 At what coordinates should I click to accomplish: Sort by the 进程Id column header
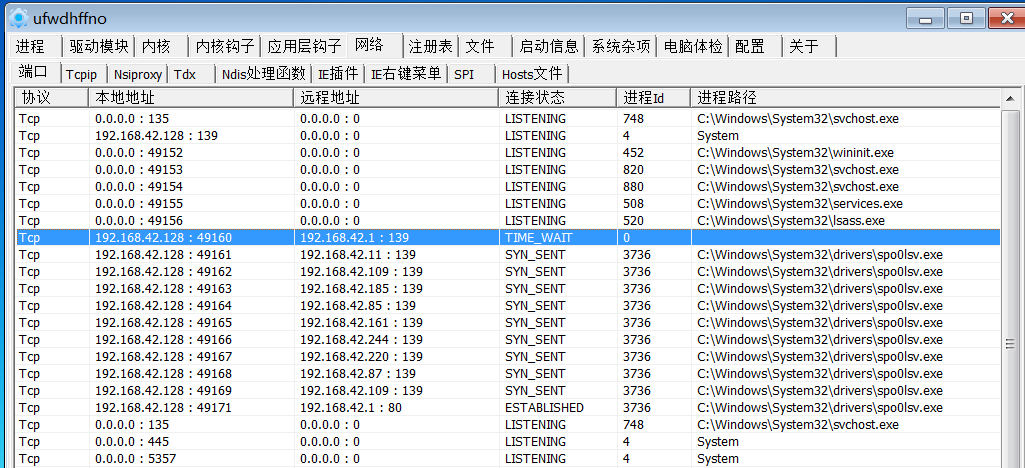coord(653,98)
